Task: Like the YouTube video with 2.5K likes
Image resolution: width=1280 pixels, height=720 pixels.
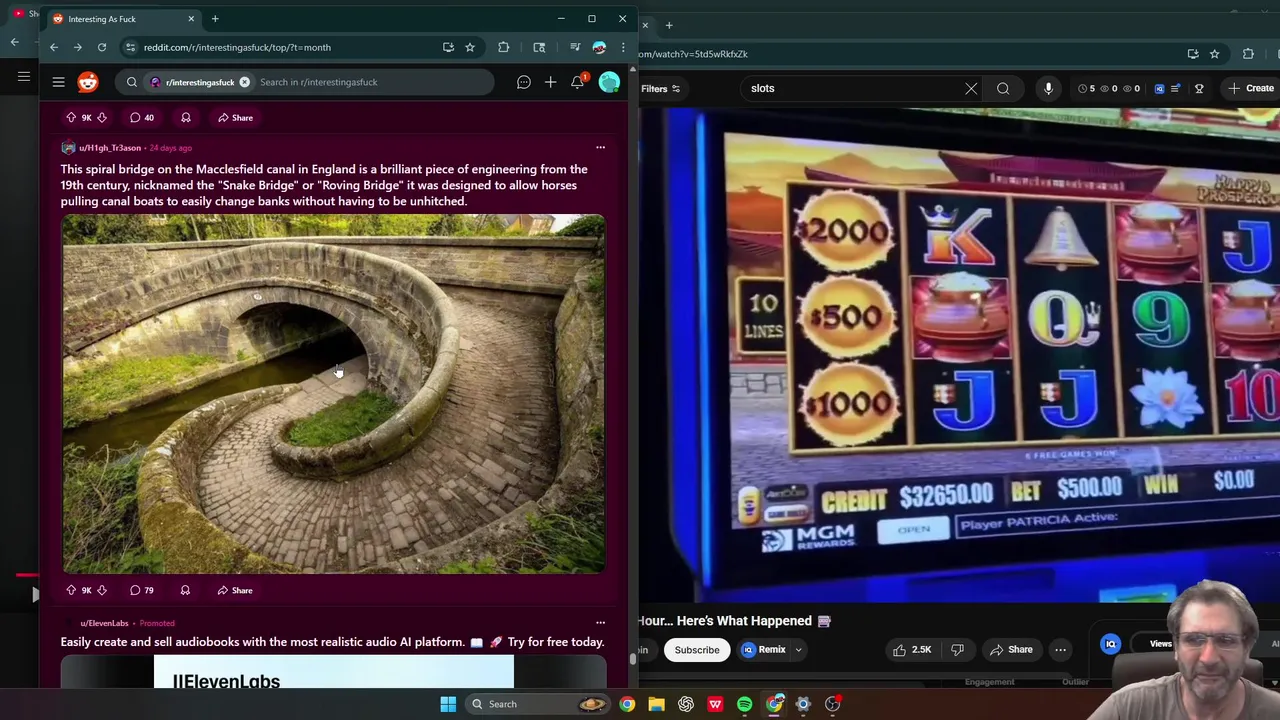Action: 912,650
